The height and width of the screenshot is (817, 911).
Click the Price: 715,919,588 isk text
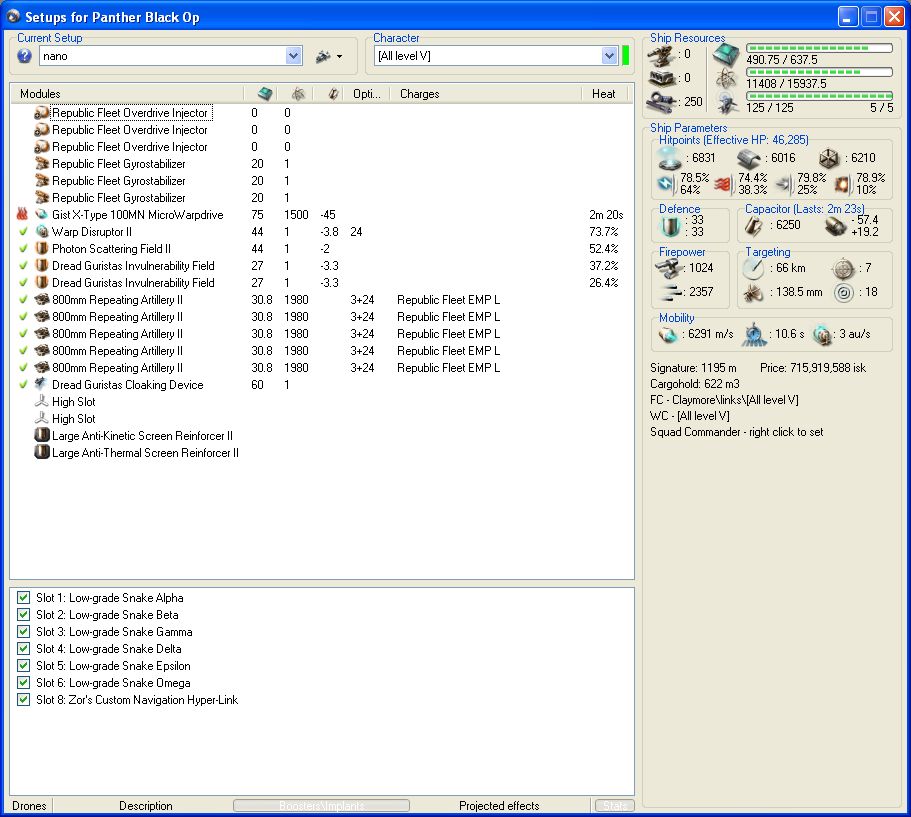813,368
